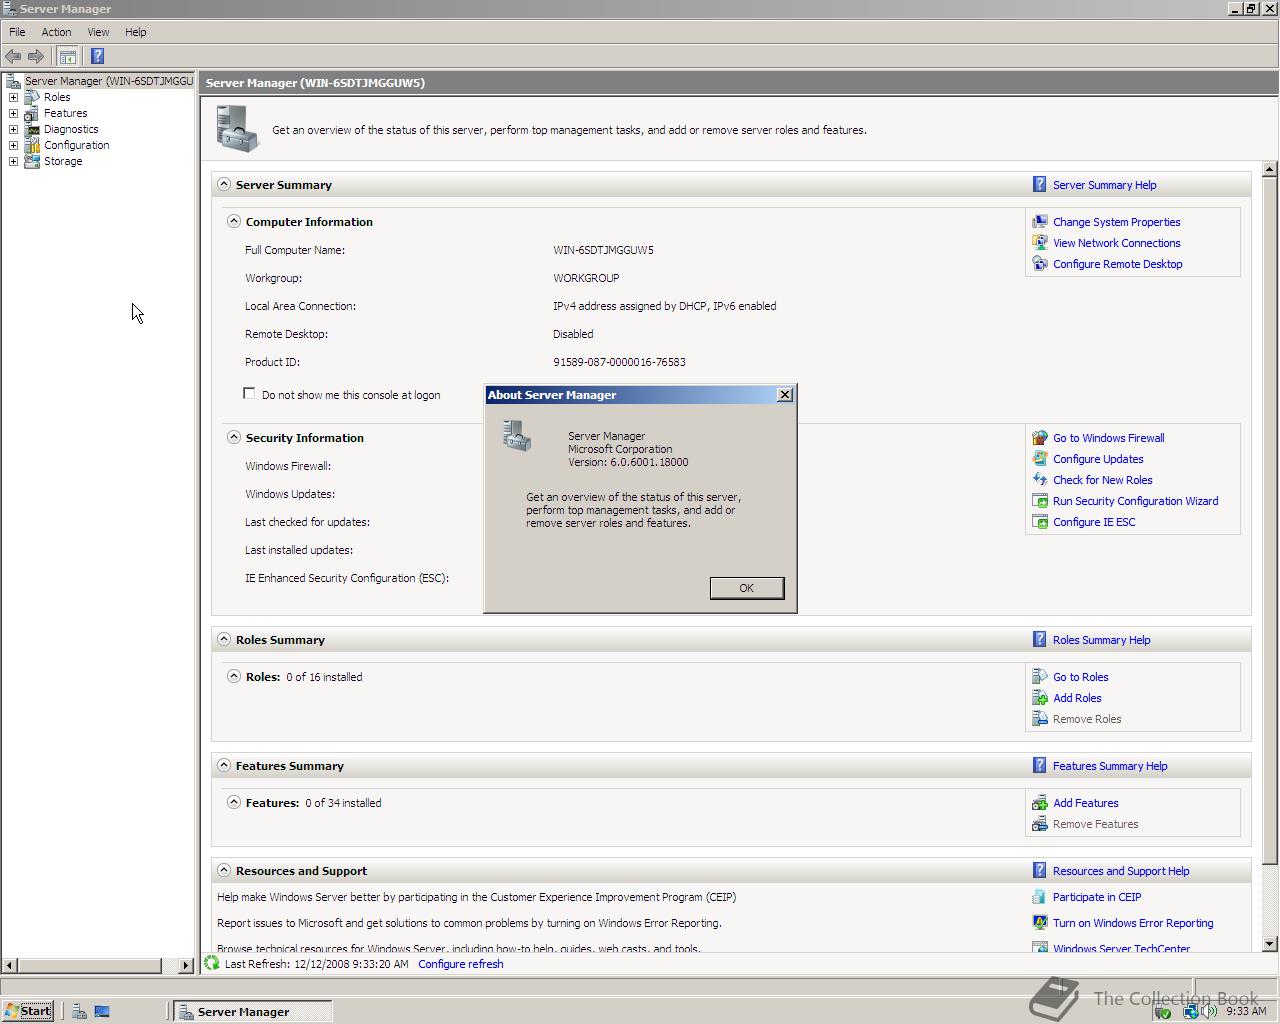
Task: Click the vertical scrollbar up arrow
Action: click(1270, 169)
